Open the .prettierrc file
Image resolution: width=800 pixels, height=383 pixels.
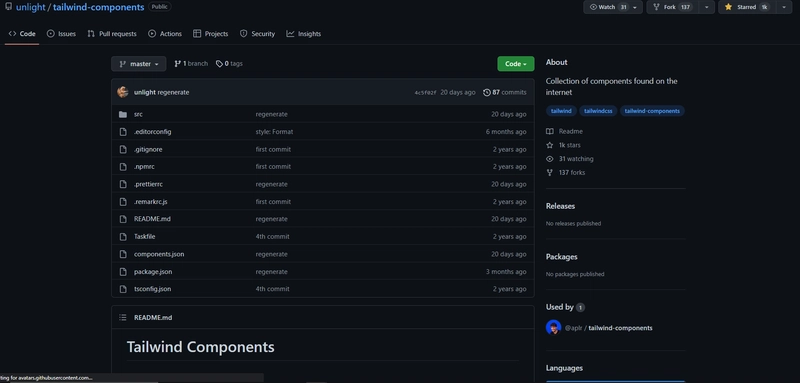[x=148, y=184]
